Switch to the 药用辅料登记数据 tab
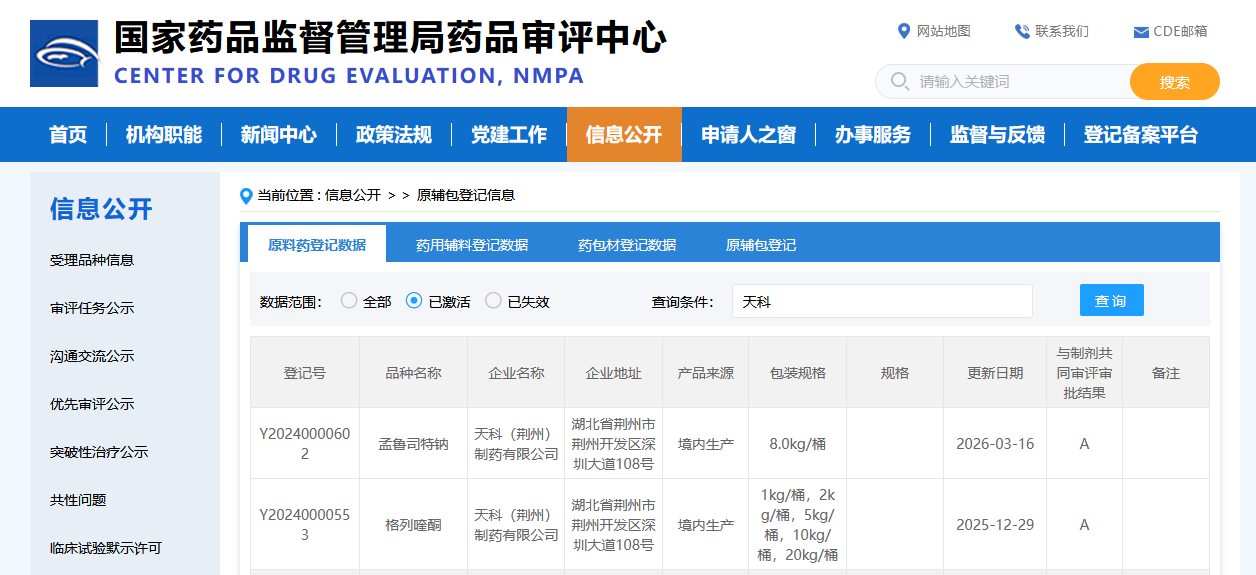The width and height of the screenshot is (1256, 575). pos(472,245)
